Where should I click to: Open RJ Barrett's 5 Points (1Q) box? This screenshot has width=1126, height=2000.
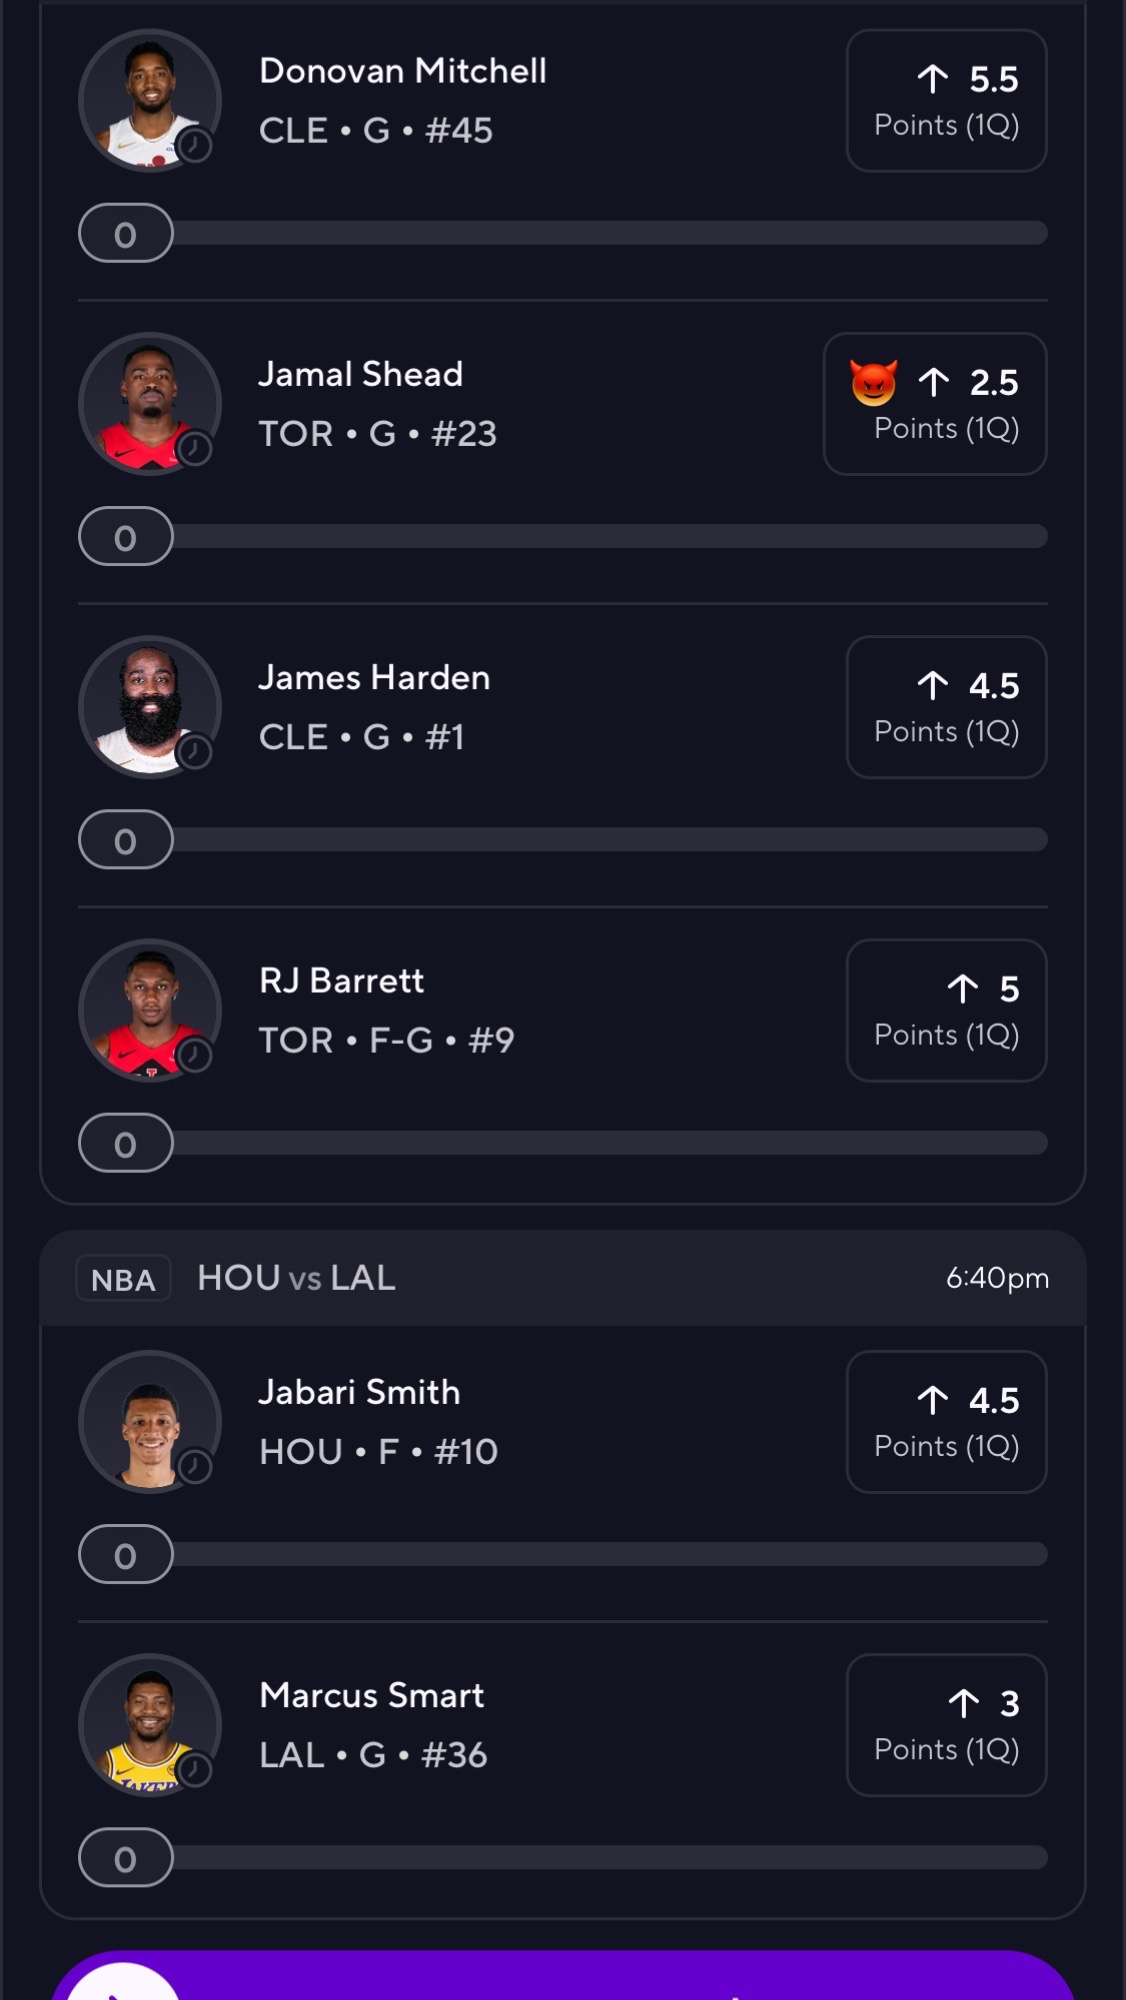pos(946,1010)
